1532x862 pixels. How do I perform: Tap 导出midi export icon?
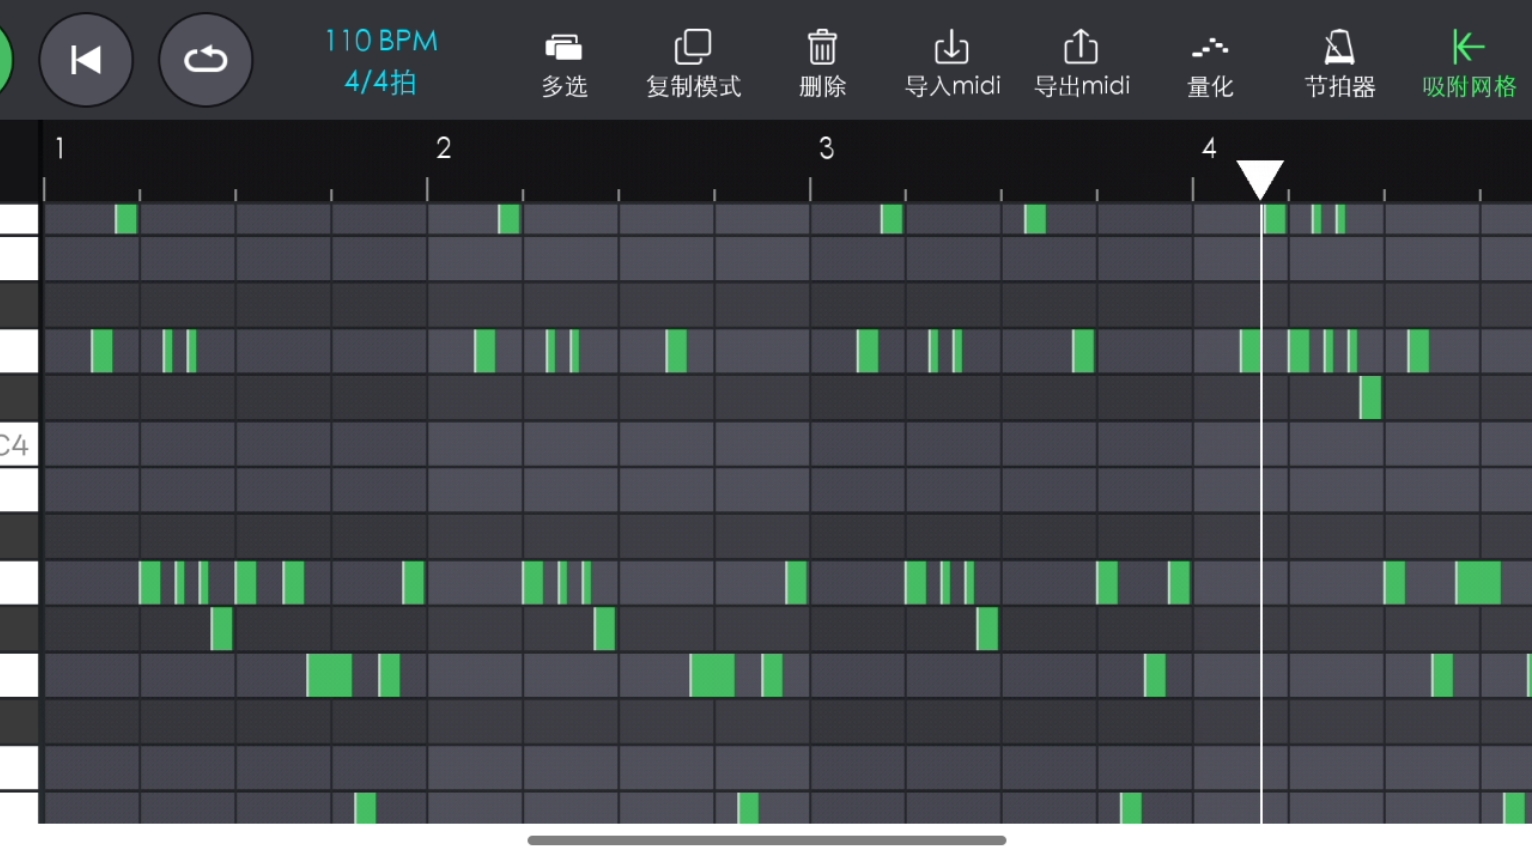(1081, 65)
